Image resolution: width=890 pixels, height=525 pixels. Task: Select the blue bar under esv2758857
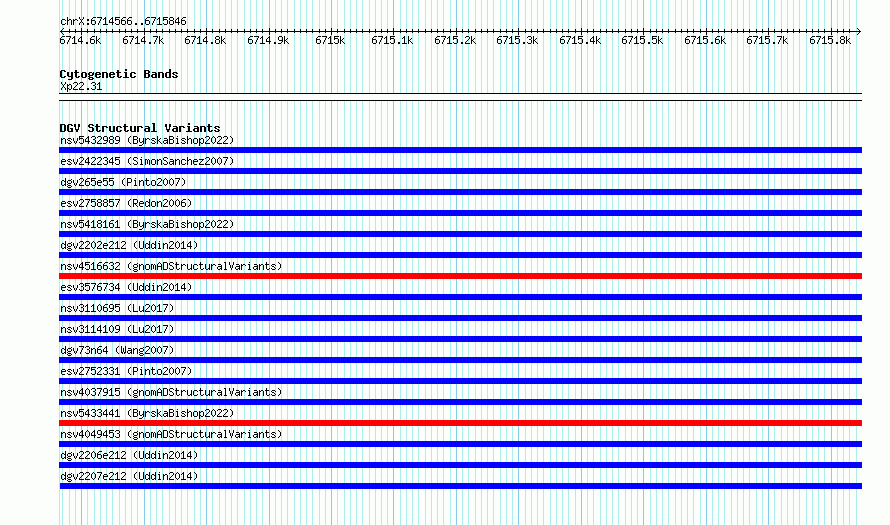(460, 213)
